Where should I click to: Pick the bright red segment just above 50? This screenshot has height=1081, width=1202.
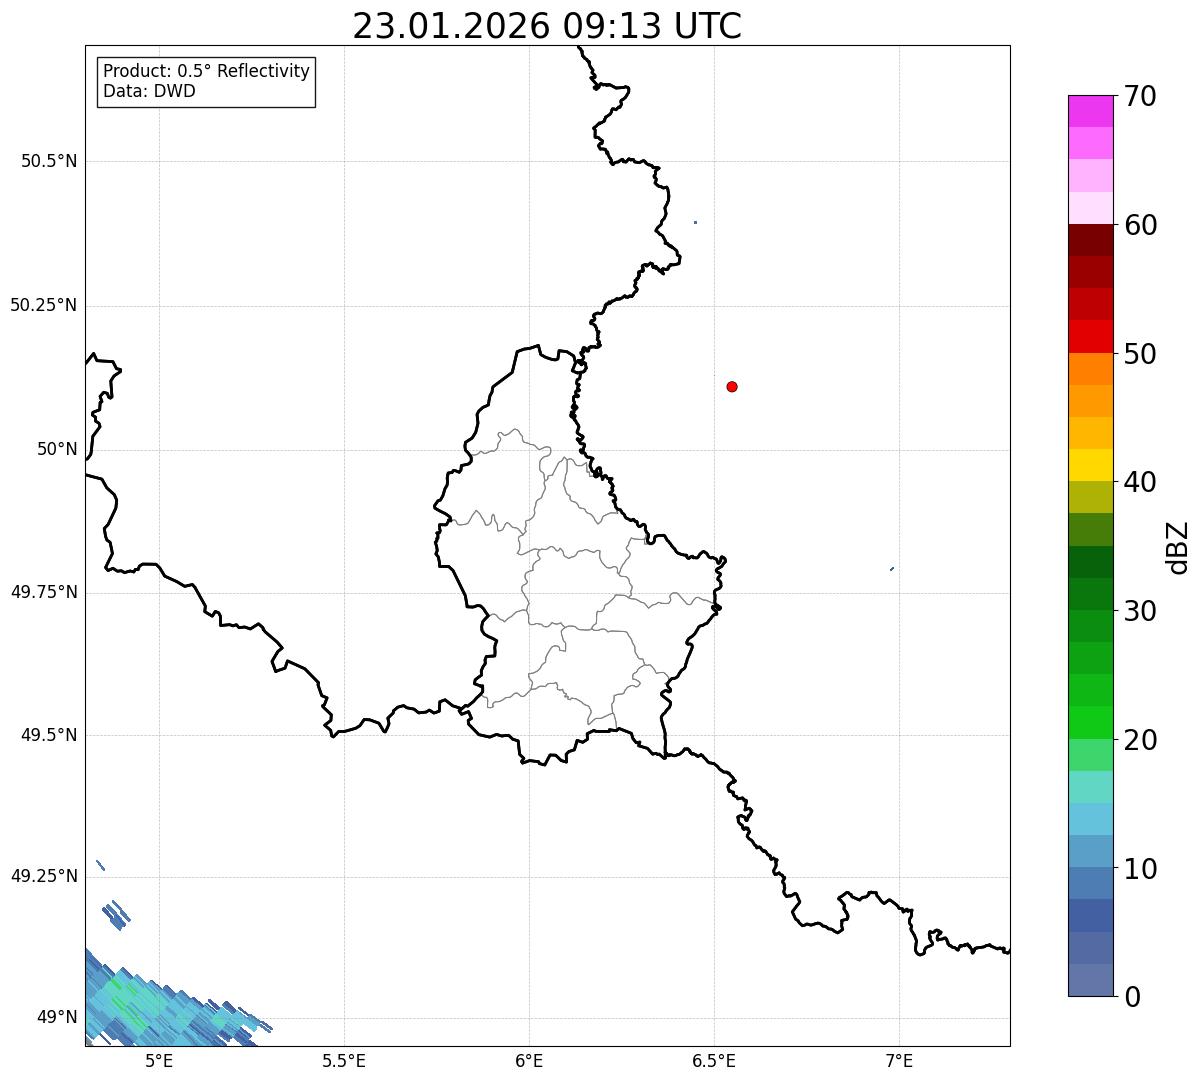1090,337
